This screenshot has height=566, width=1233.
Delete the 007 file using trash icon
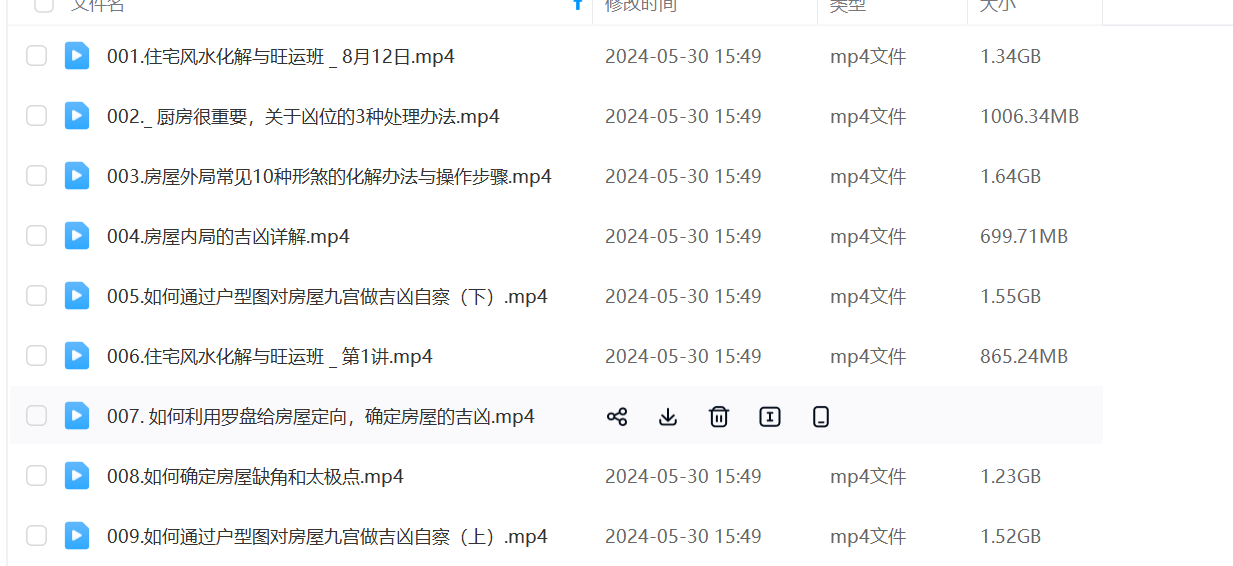click(x=719, y=417)
